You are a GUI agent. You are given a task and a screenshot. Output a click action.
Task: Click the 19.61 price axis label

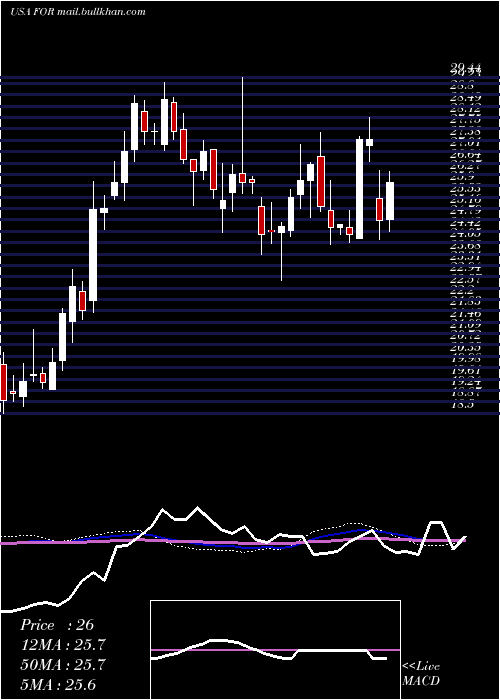click(465, 372)
